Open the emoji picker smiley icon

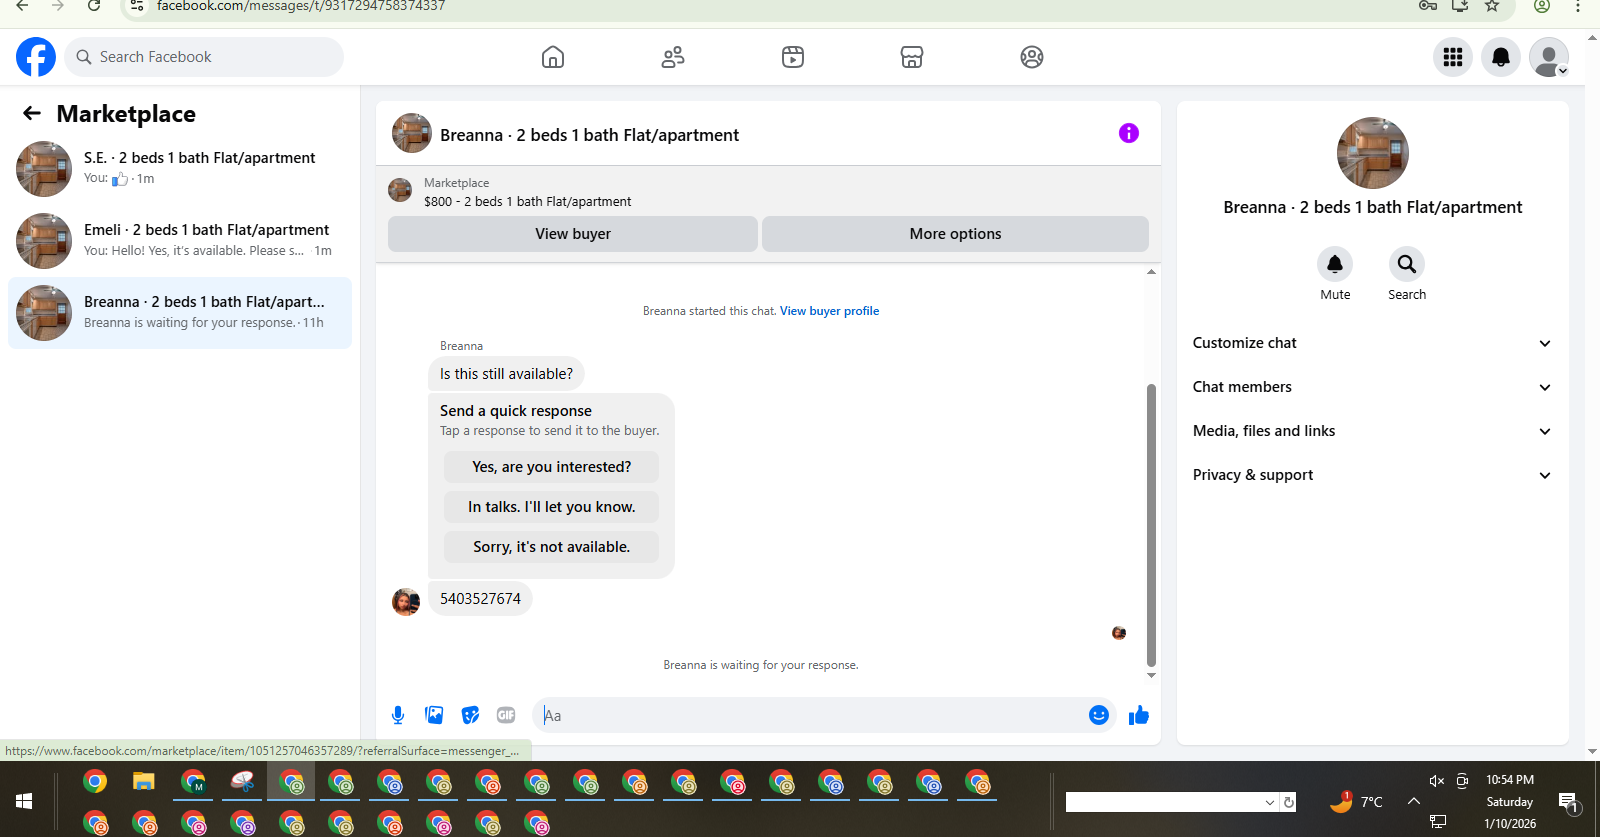point(1099,715)
